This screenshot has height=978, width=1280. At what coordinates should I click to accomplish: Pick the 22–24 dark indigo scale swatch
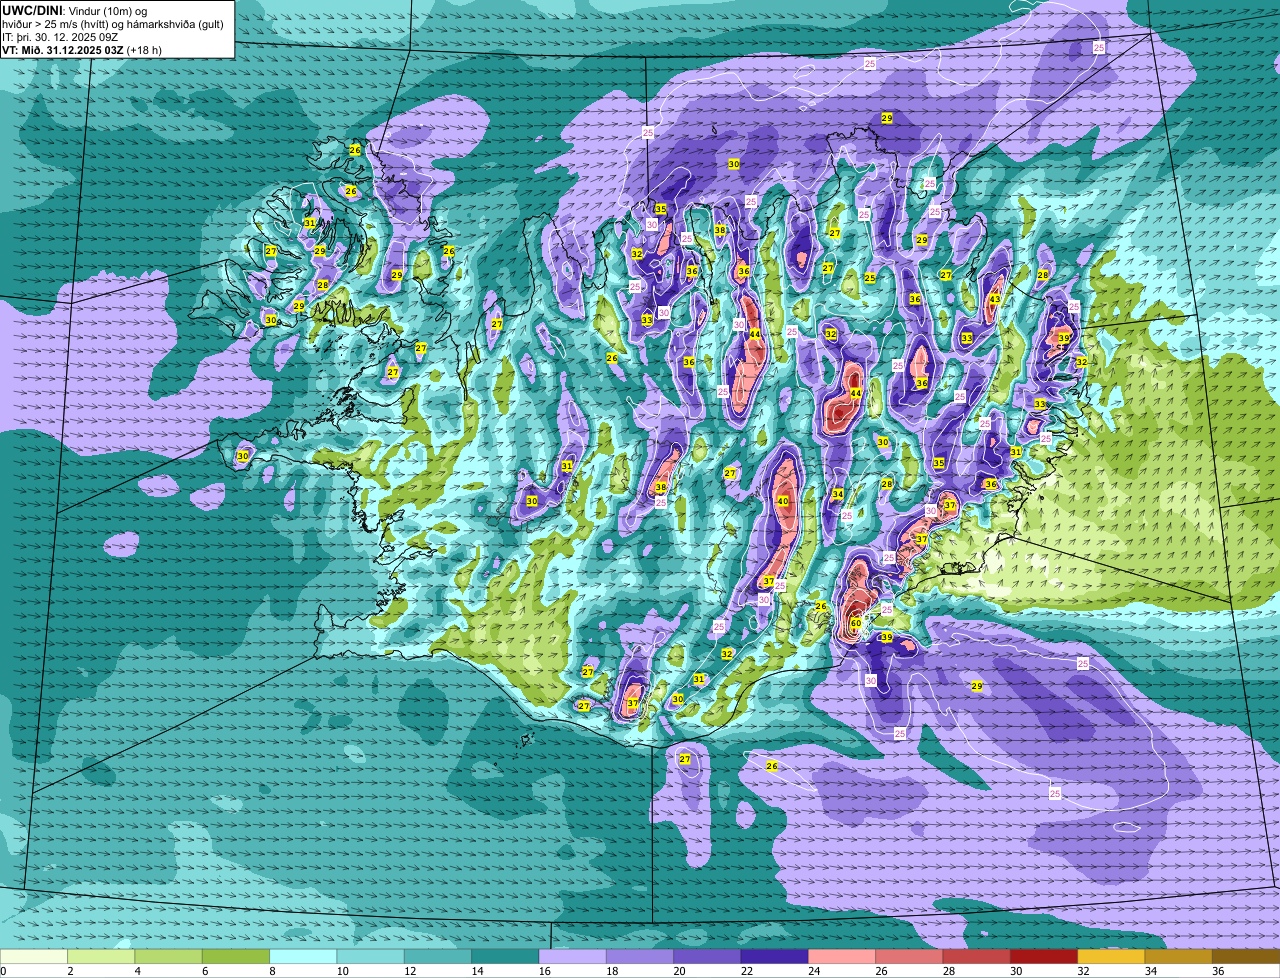click(774, 956)
